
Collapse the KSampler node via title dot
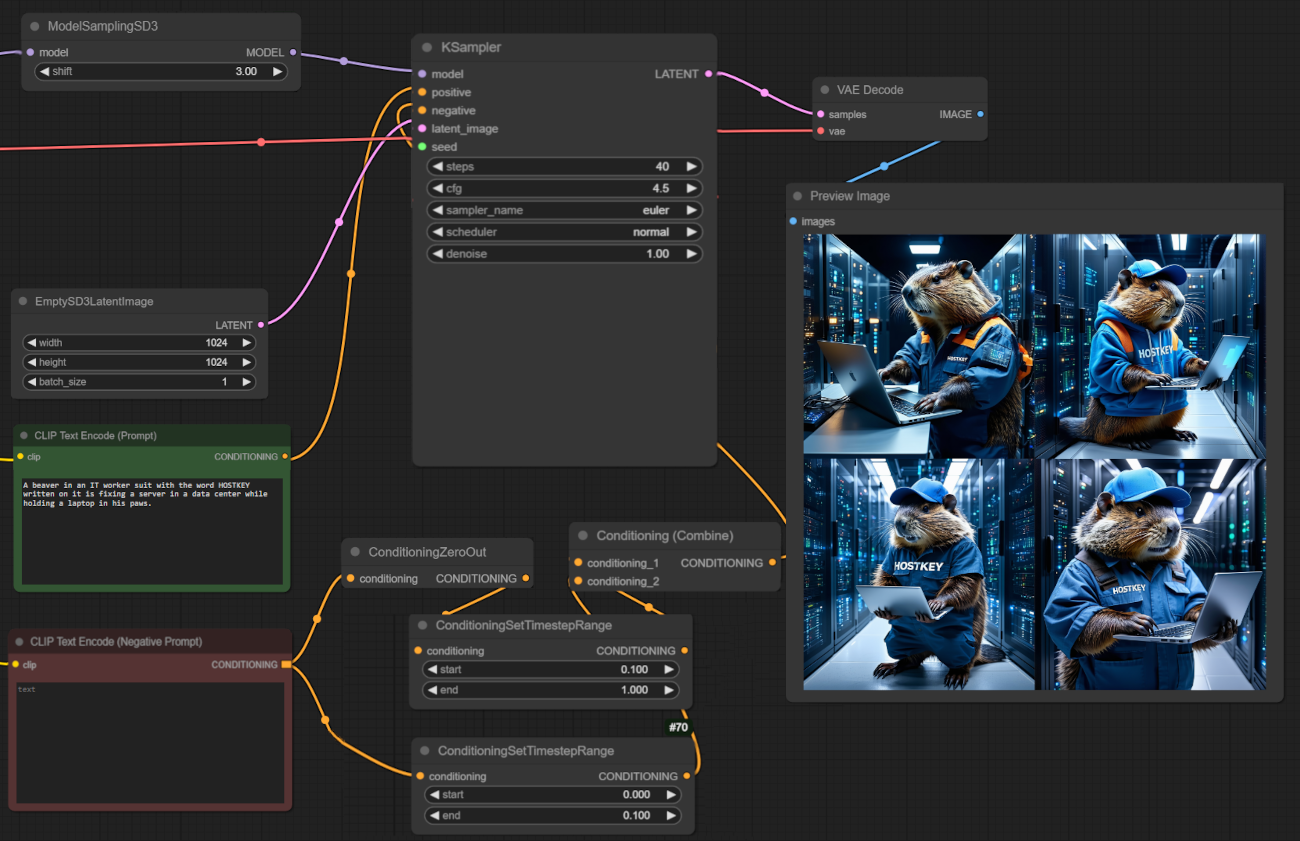[x=428, y=48]
